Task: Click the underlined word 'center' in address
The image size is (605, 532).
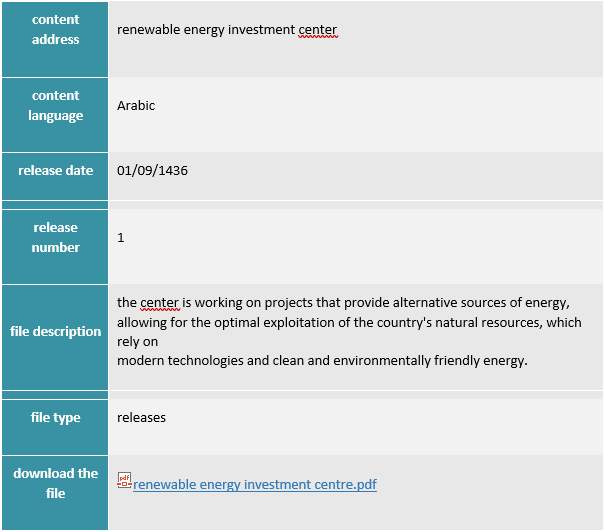Action: (x=318, y=30)
